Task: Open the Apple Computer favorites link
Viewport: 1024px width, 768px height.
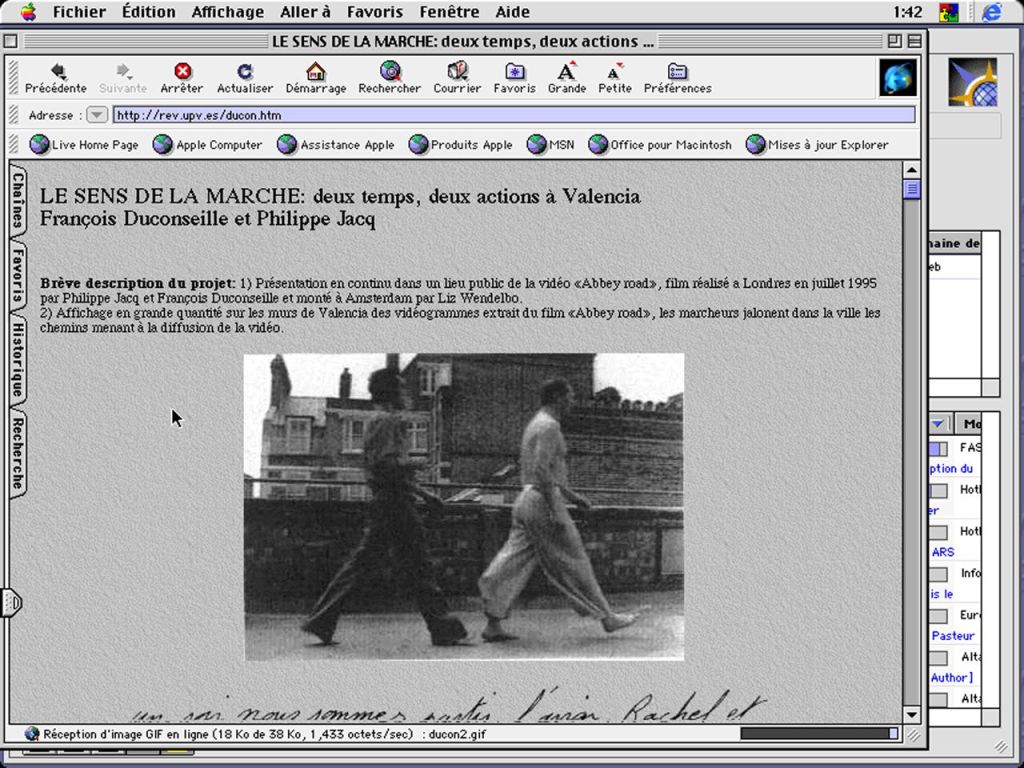Action: 208,145
